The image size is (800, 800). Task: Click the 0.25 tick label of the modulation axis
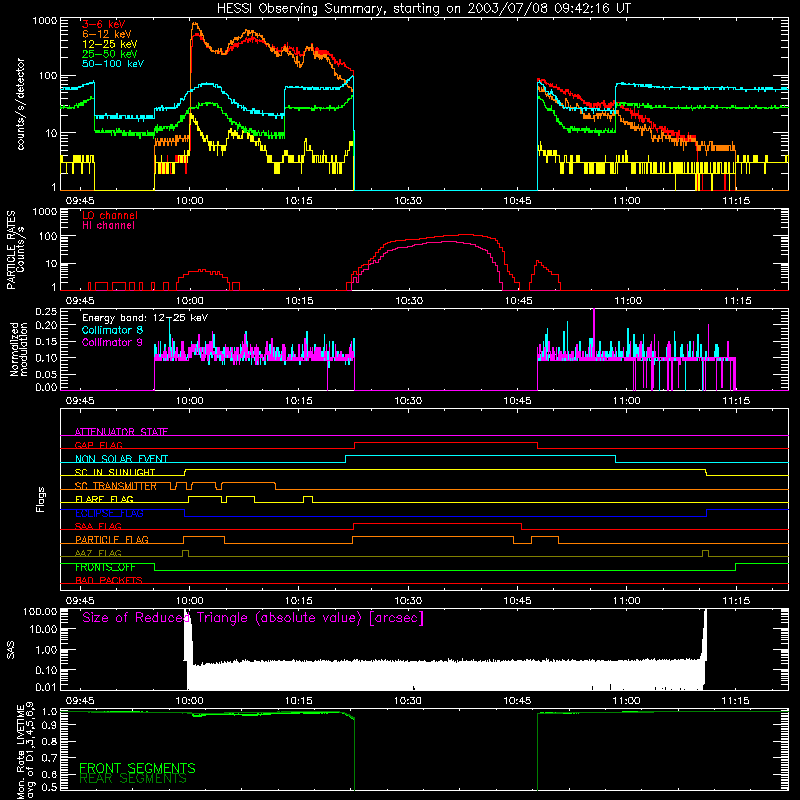point(46,311)
